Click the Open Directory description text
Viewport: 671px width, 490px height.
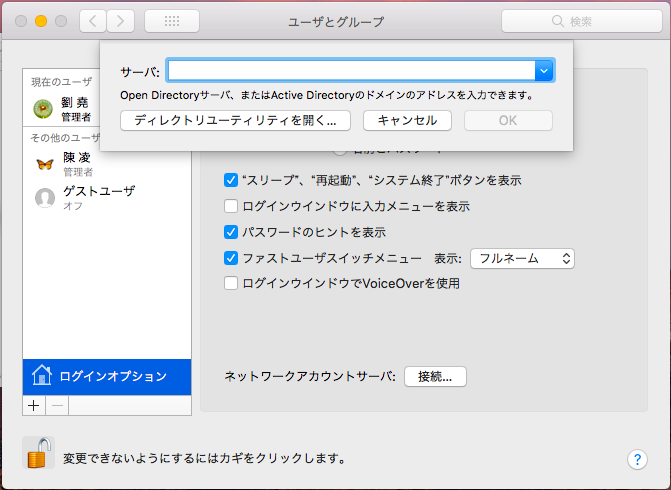point(327,95)
